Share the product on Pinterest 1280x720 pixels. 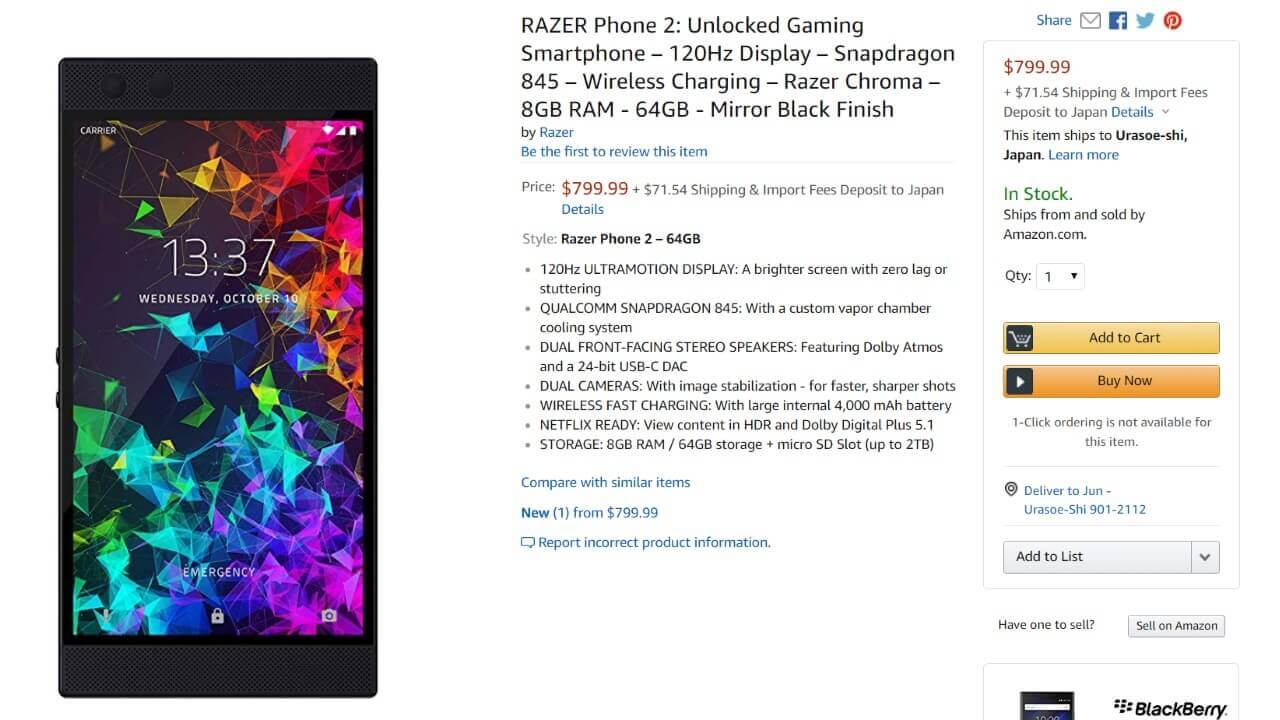coord(1172,20)
